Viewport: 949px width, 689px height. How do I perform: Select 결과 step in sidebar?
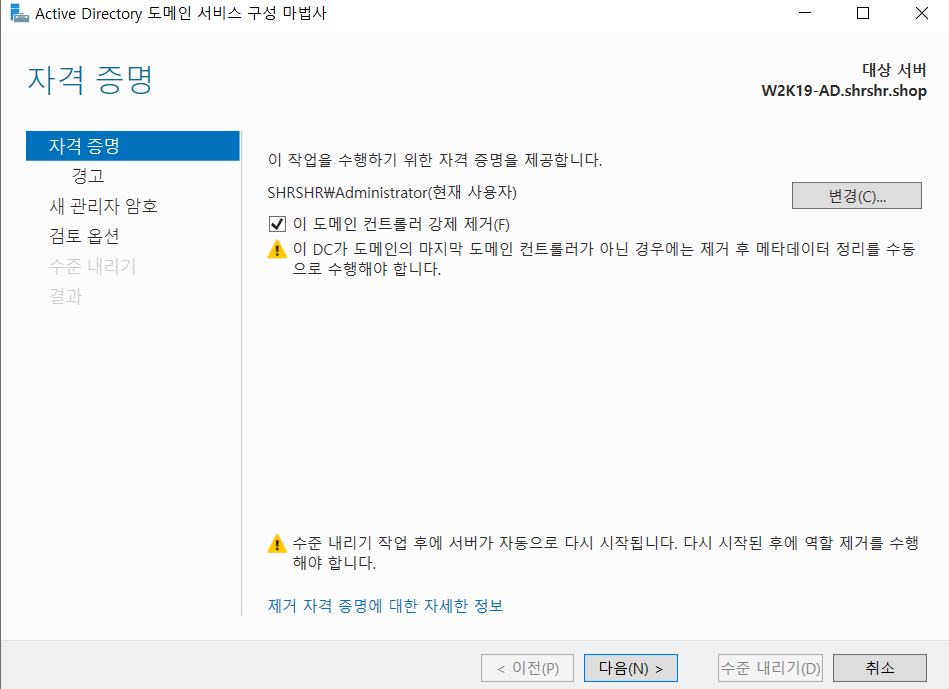(x=65, y=296)
